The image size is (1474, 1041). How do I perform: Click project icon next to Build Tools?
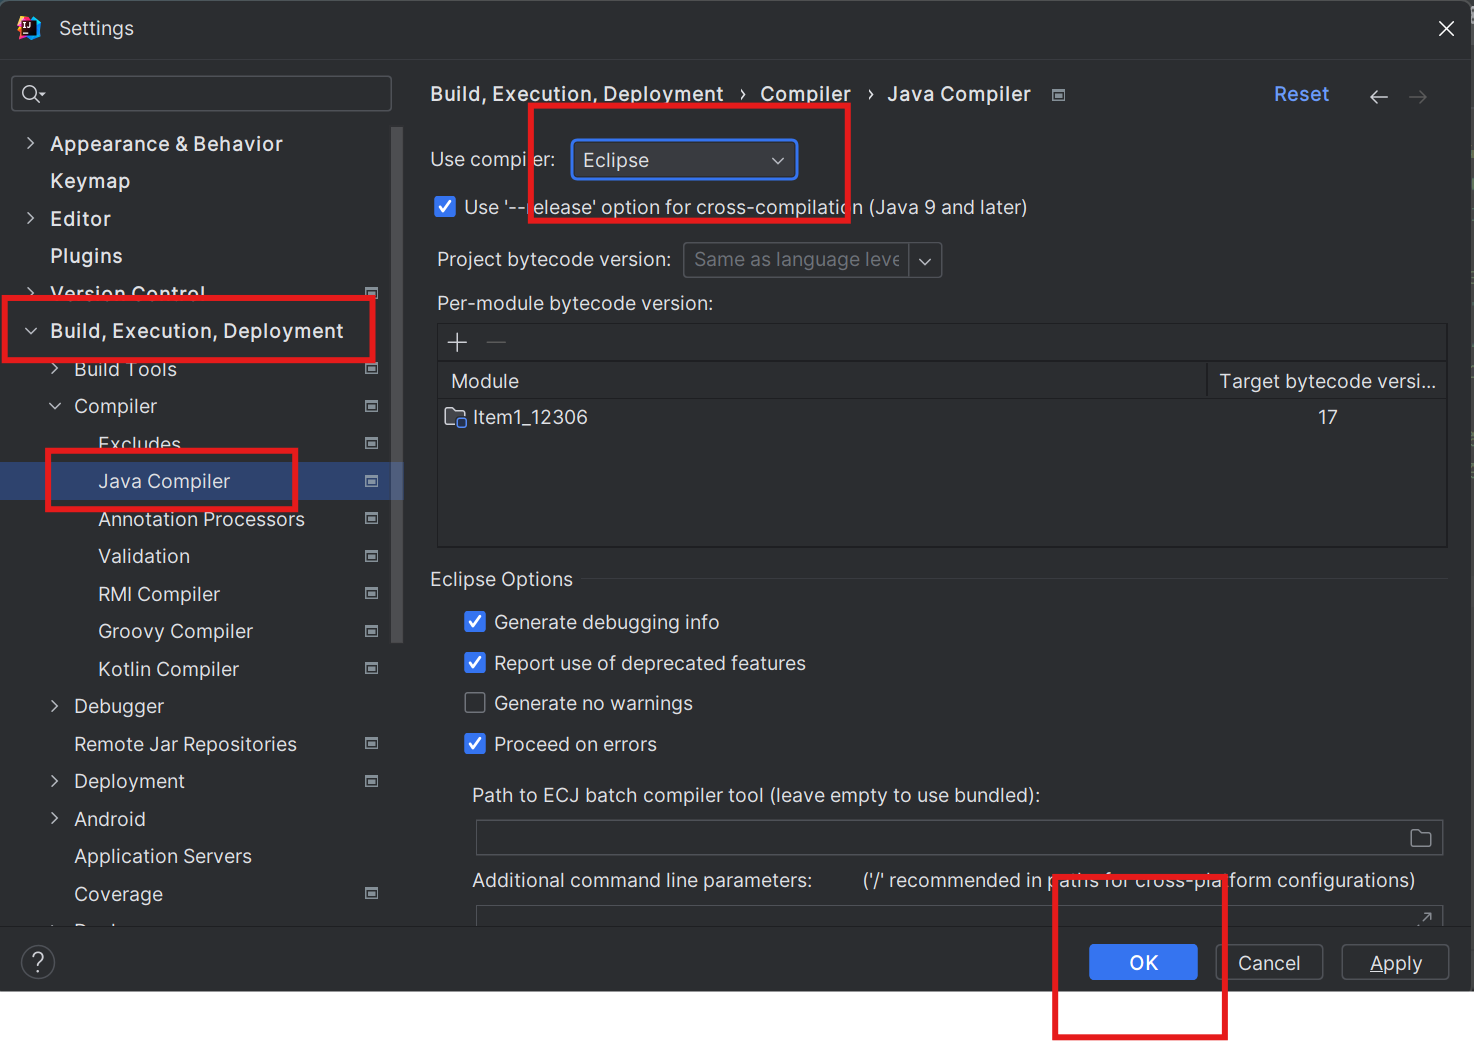tap(372, 369)
